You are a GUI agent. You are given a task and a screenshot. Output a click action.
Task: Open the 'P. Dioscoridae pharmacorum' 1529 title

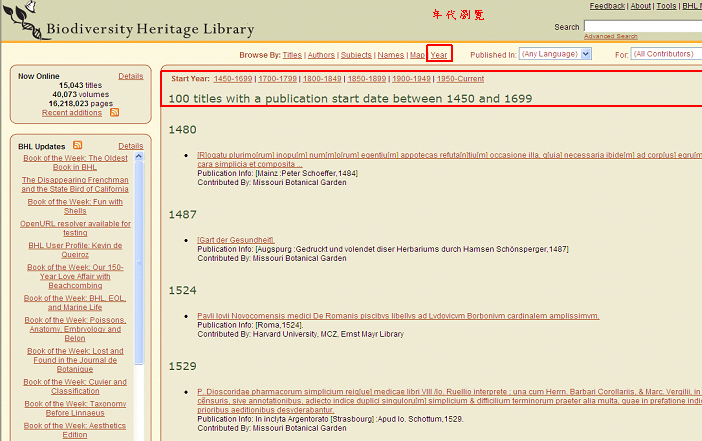coord(449,401)
